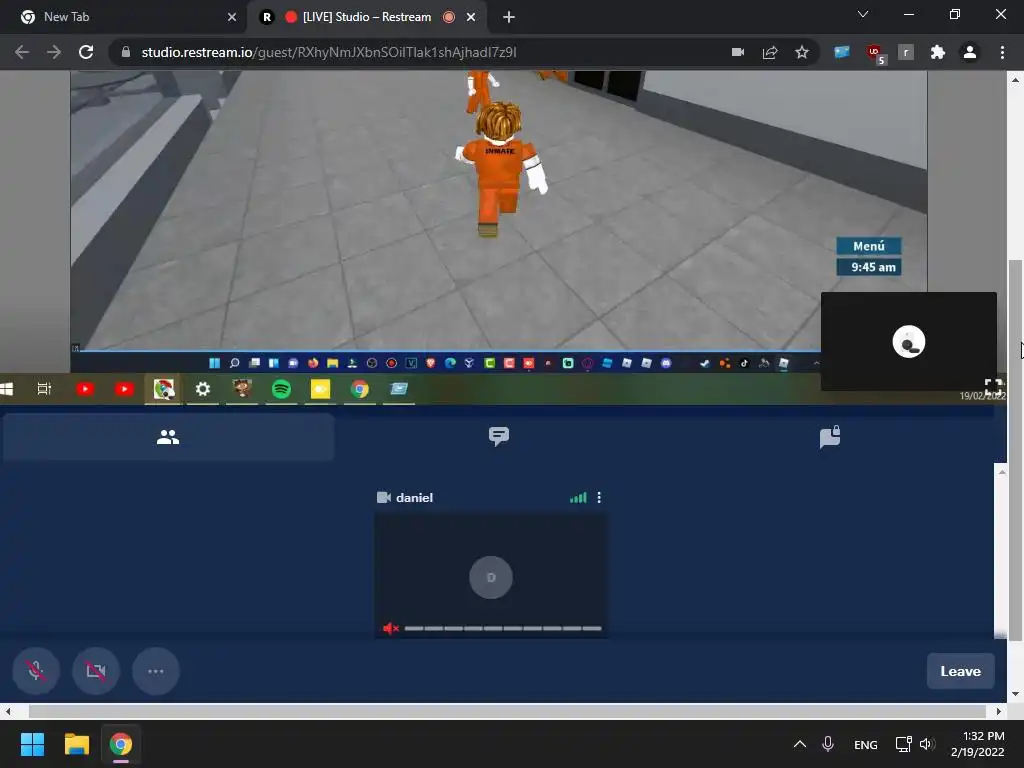This screenshot has height=768, width=1024.
Task: Go back to the previous page
Action: (x=22, y=52)
